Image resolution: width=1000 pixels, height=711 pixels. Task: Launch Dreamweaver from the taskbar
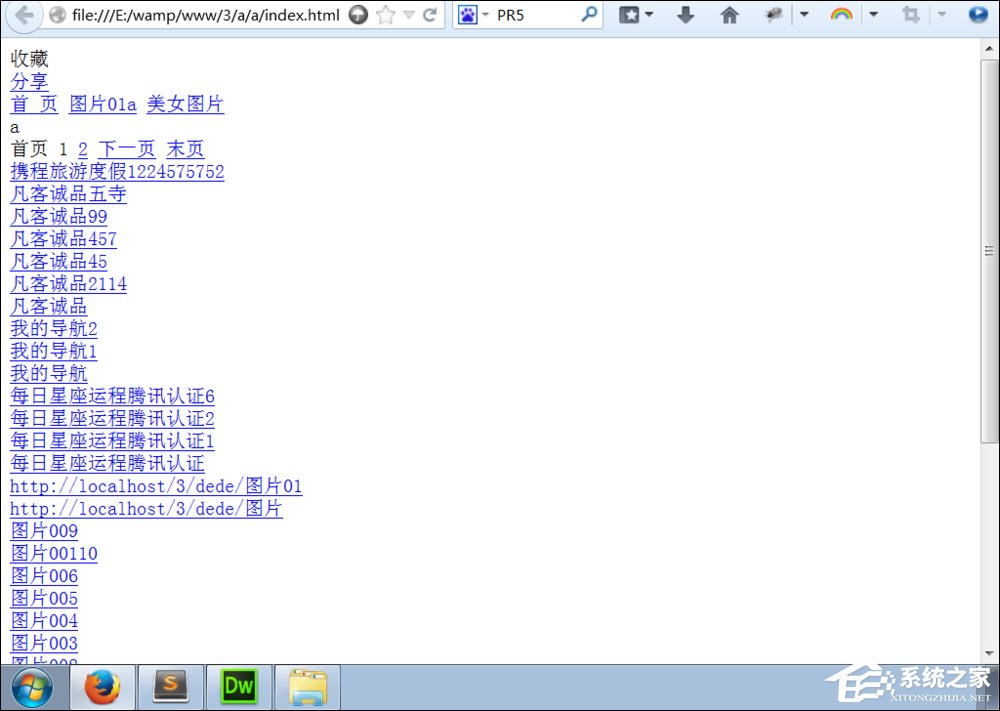click(238, 687)
